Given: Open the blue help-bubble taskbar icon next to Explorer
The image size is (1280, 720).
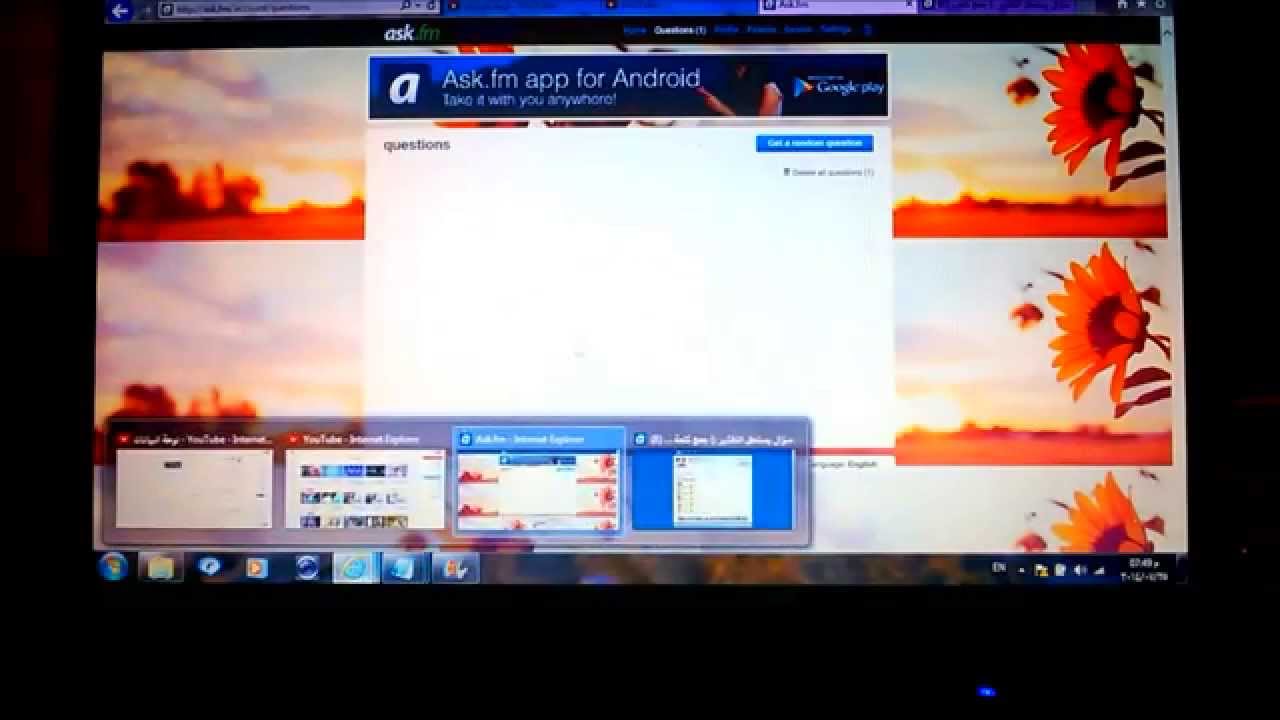Looking at the screenshot, I should point(209,567).
